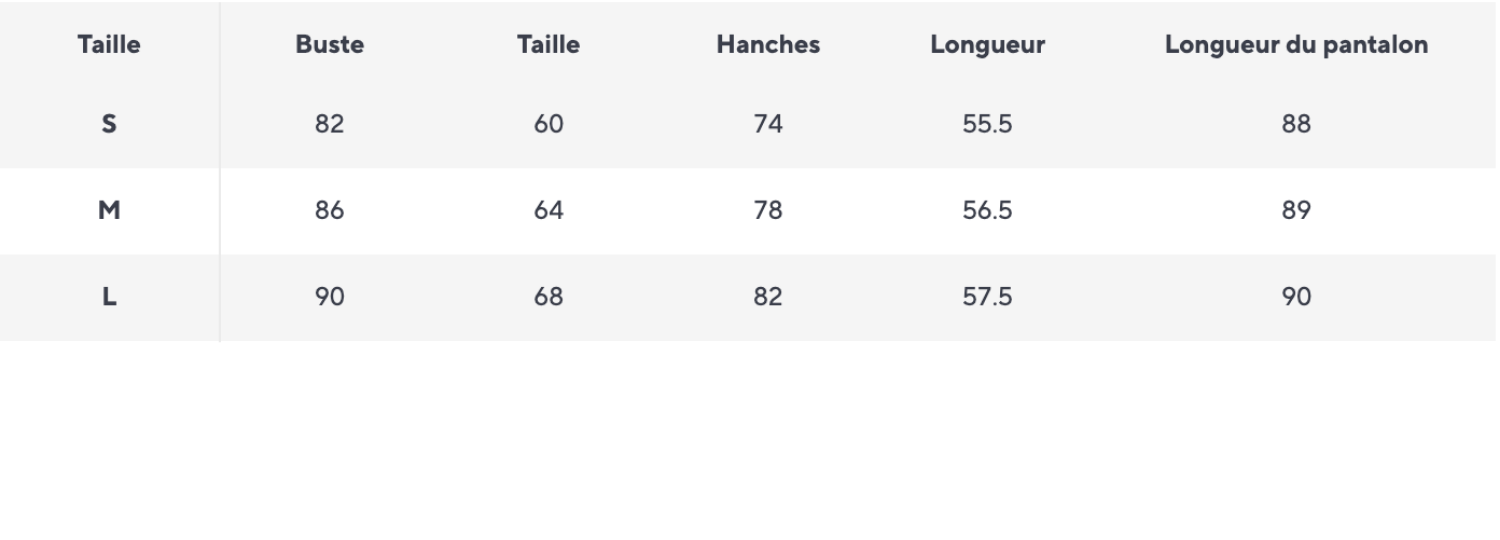Select Longueur value 56.5
1500x540 pixels.
[x=987, y=211]
